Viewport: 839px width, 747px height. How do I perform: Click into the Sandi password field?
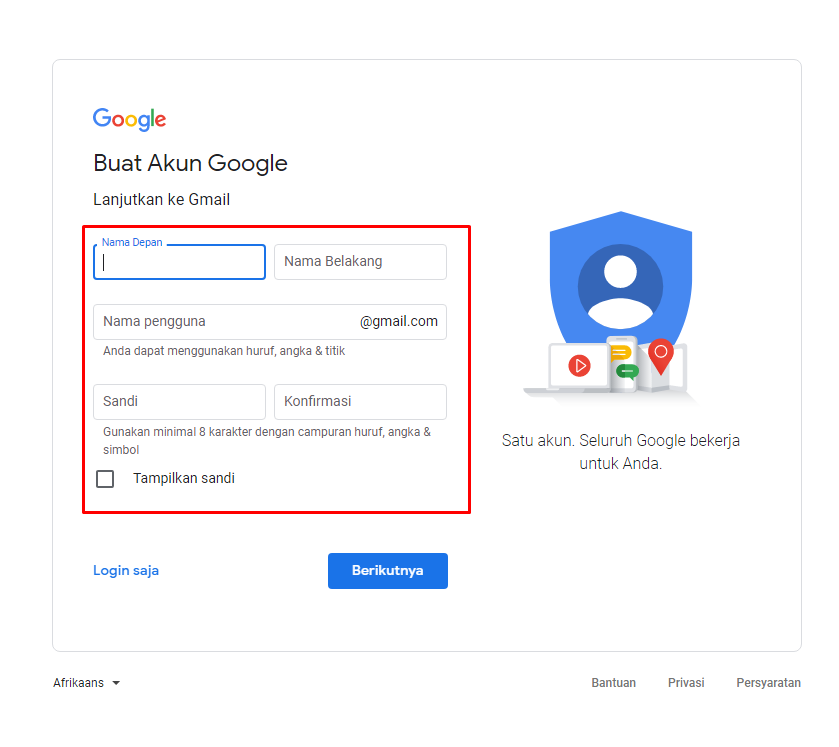coord(179,401)
